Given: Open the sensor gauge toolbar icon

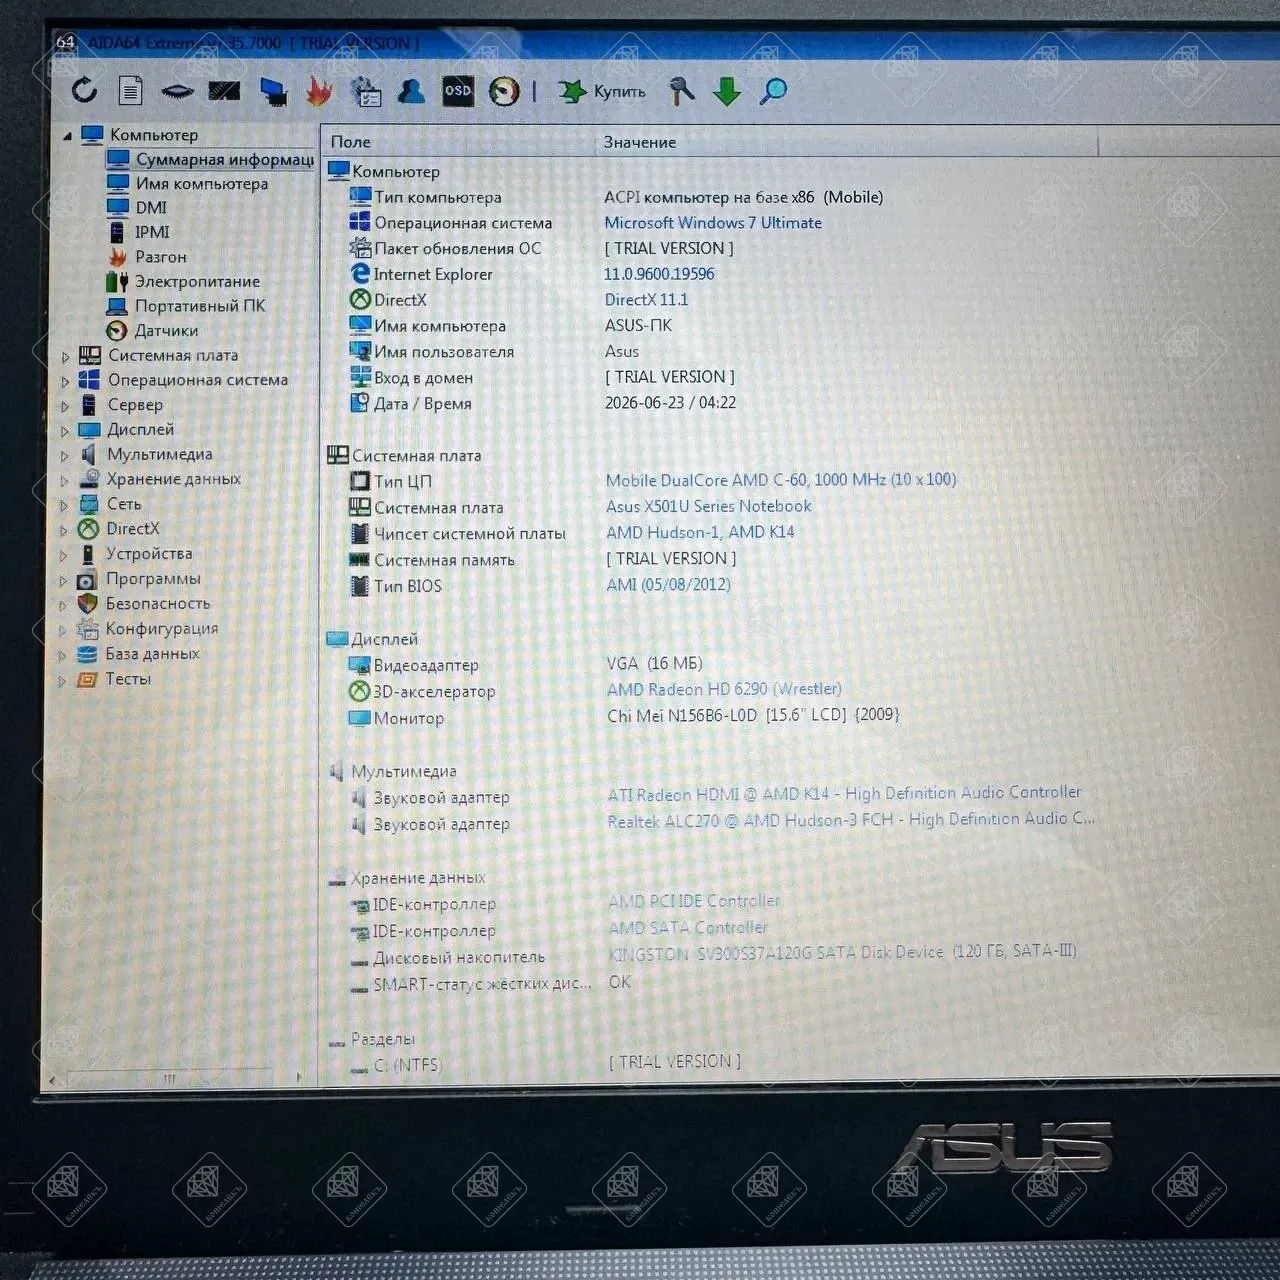Looking at the screenshot, I should [504, 92].
